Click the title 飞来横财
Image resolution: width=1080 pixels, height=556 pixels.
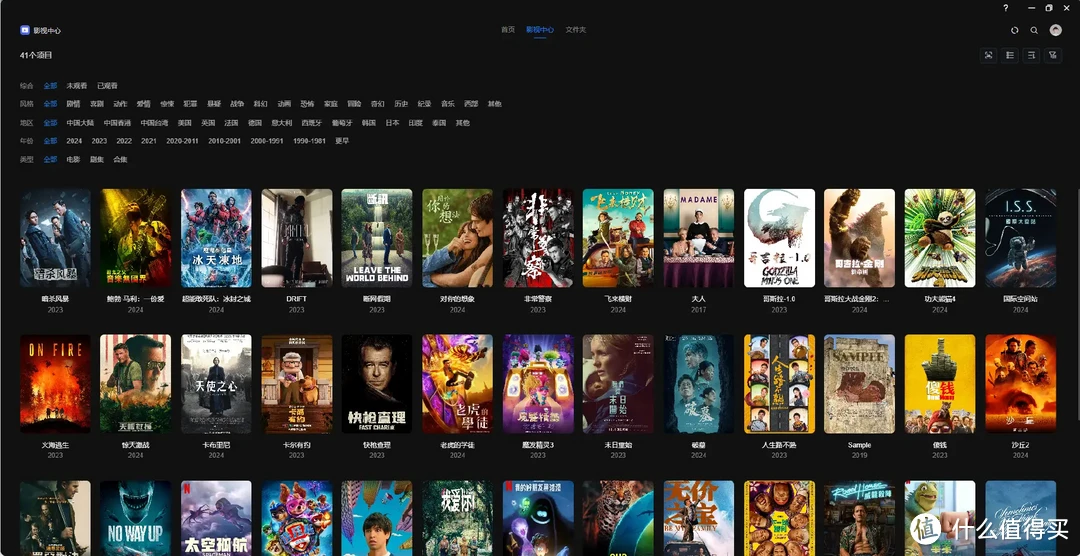tap(618, 300)
